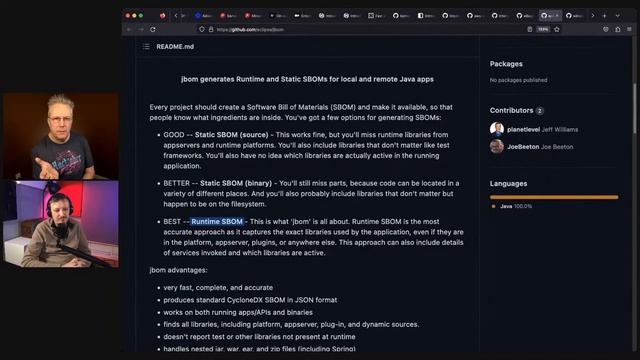Screen dimensions: 640x360
Task: Select the currently active GitHub tab
Action: 550,16
